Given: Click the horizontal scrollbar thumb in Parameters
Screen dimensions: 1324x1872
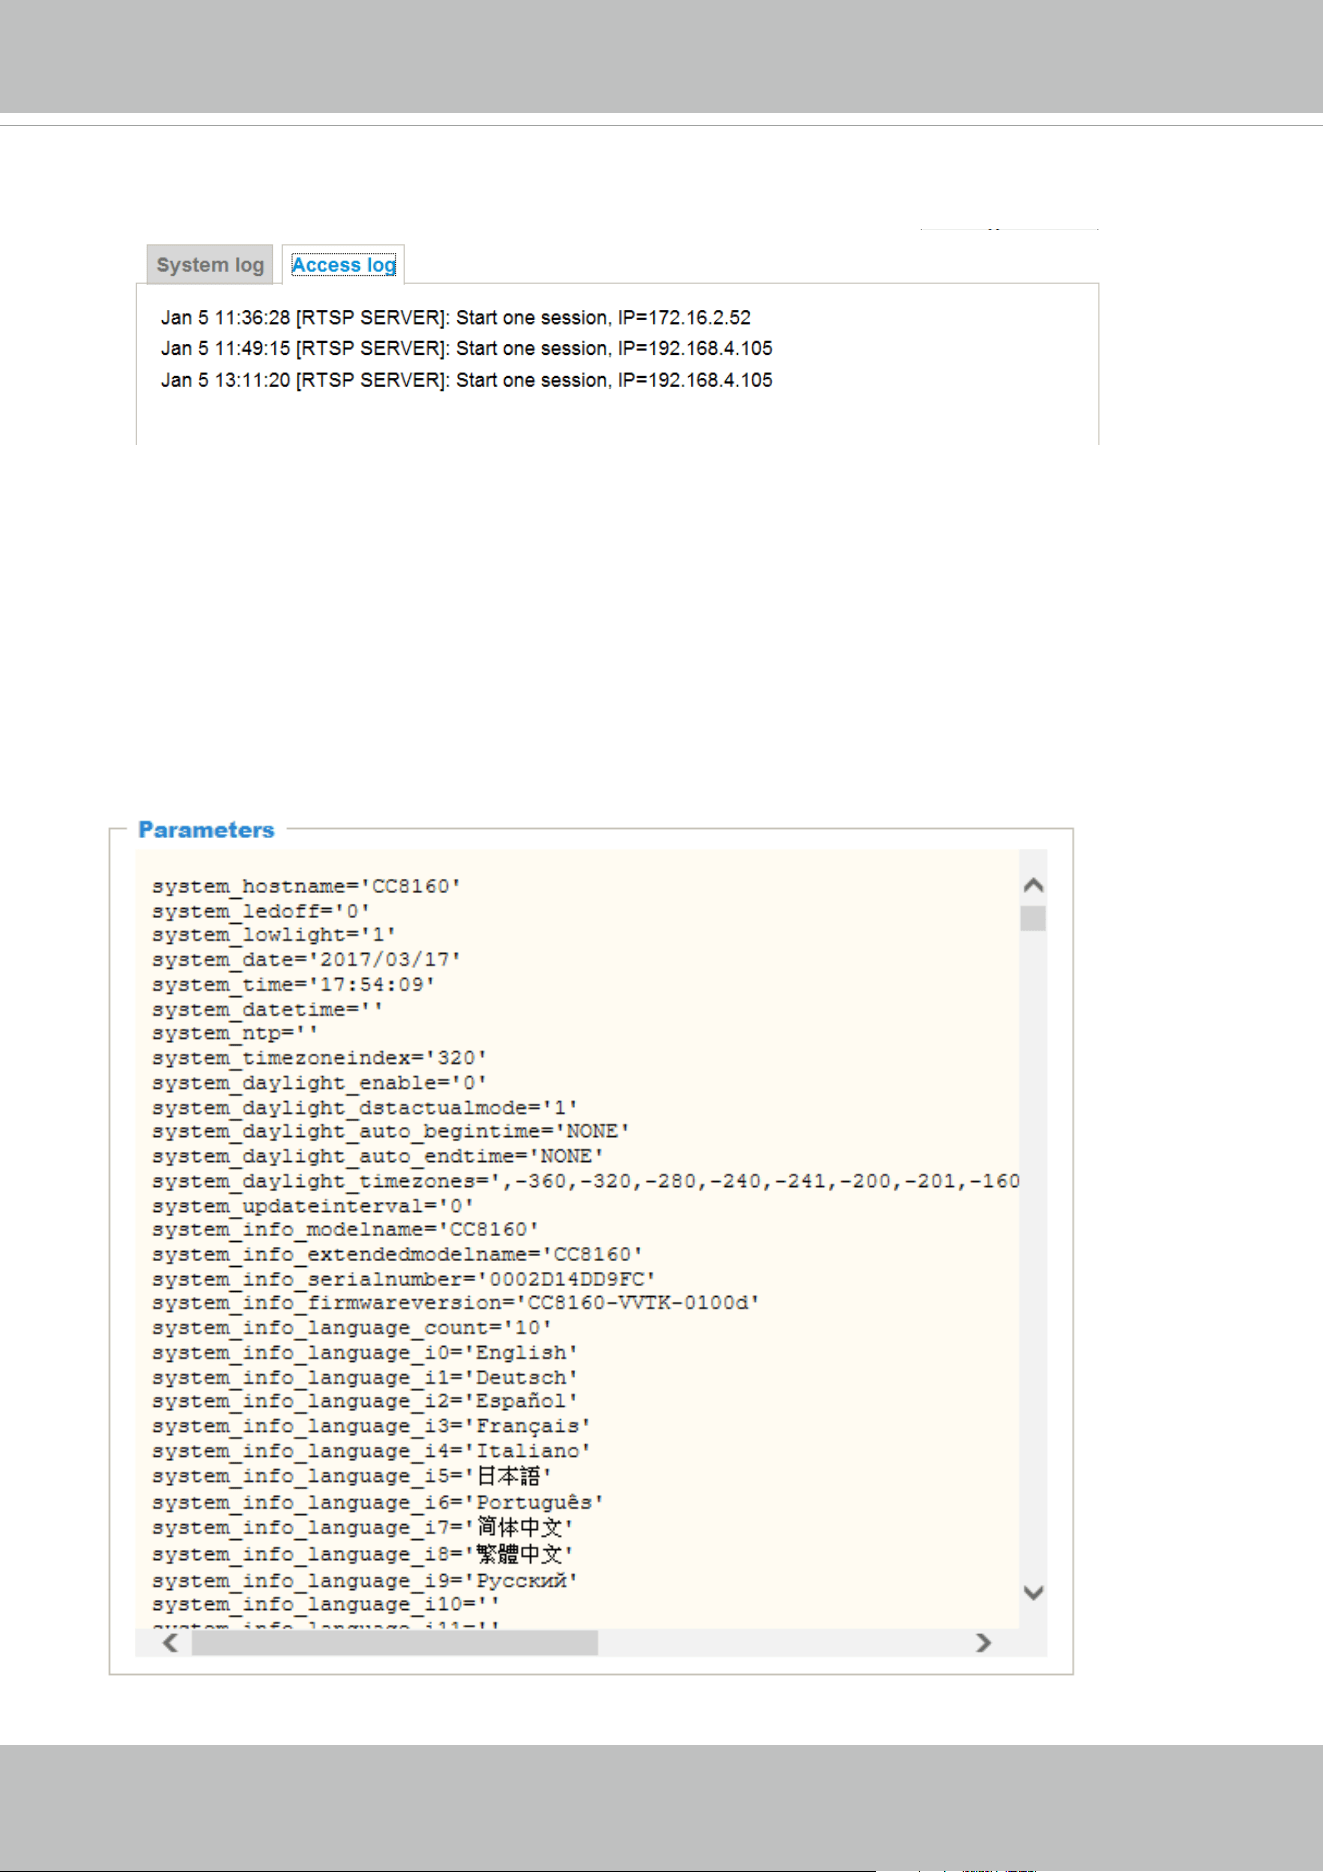Looking at the screenshot, I should coord(395,1643).
